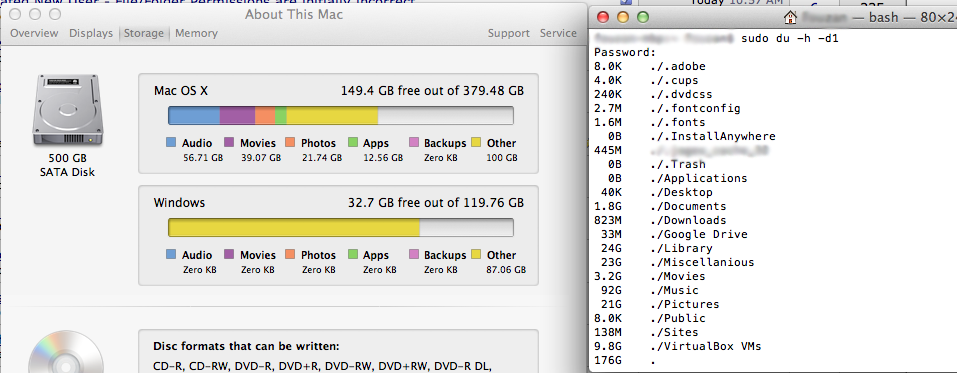Viewport: 957px width, 373px height.
Task: Click the blue Audio swatch under Mac OS X
Action: pyautogui.click(x=172, y=143)
